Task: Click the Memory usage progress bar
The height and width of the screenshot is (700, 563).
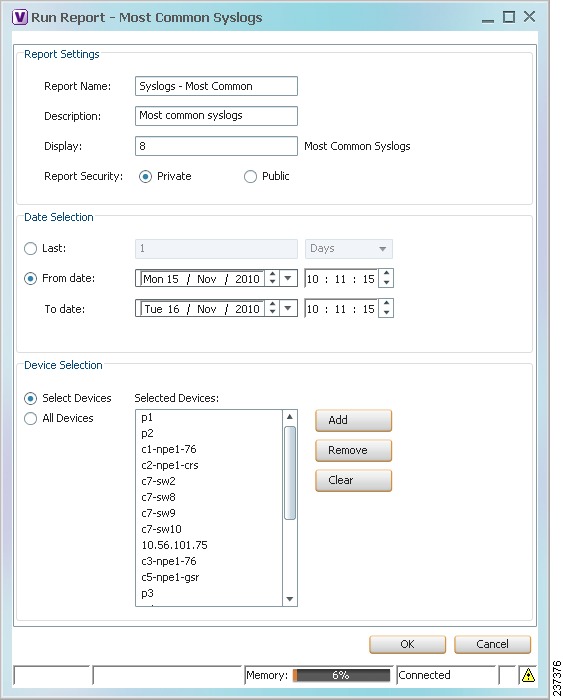Action: [x=342, y=675]
